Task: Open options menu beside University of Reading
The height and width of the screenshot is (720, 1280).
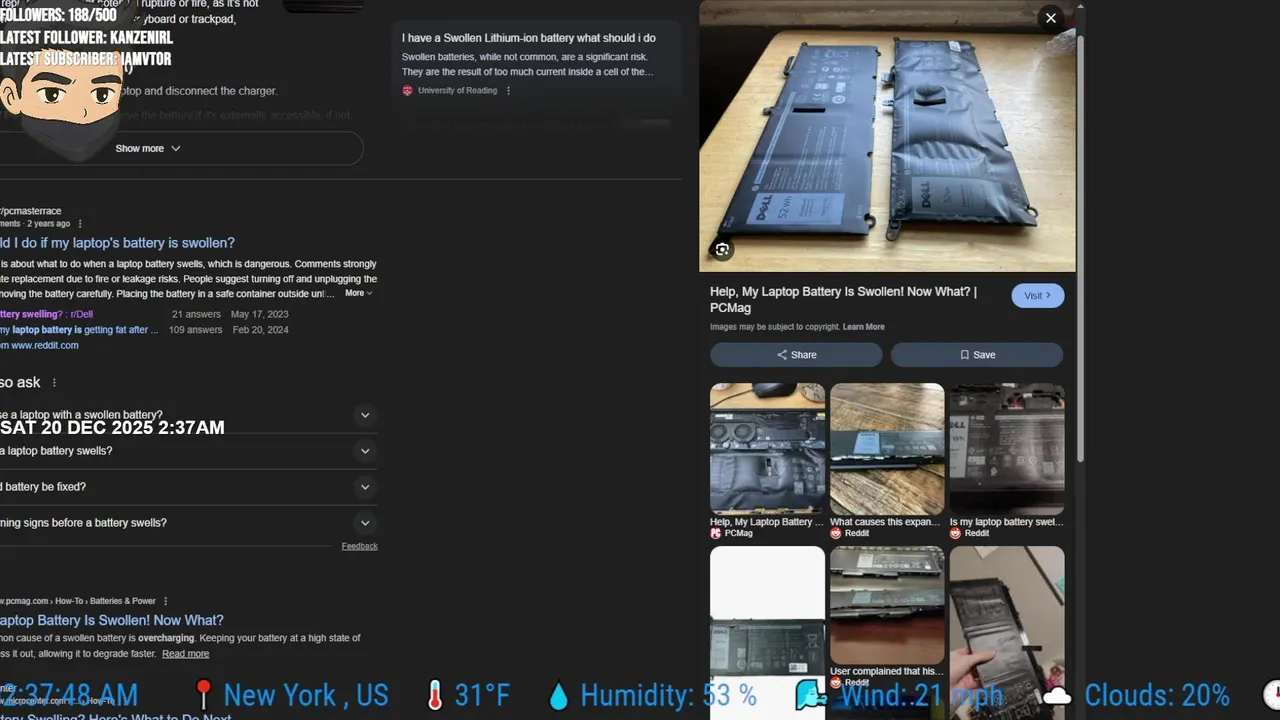Action: click(508, 90)
